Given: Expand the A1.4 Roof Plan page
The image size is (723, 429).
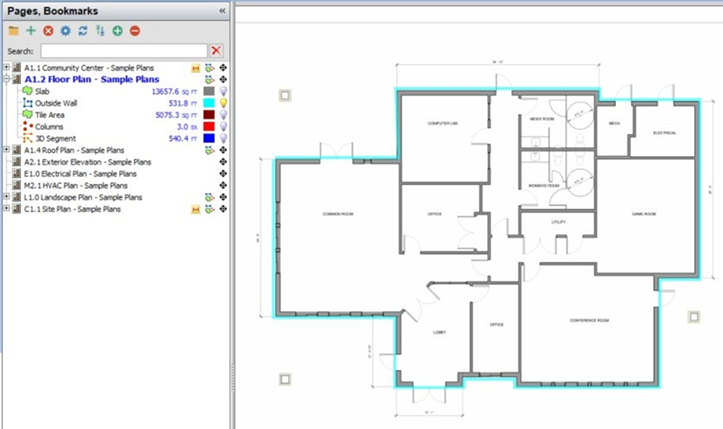Looking at the screenshot, I should (6, 149).
